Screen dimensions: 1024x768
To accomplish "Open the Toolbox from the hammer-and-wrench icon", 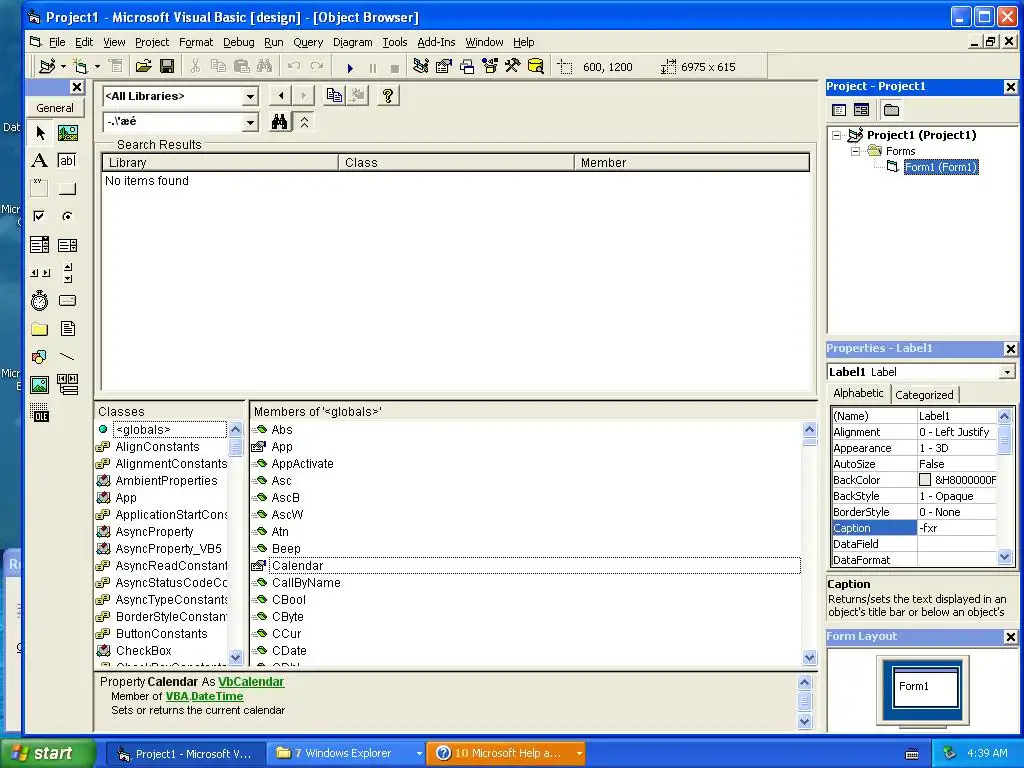I will coord(513,67).
